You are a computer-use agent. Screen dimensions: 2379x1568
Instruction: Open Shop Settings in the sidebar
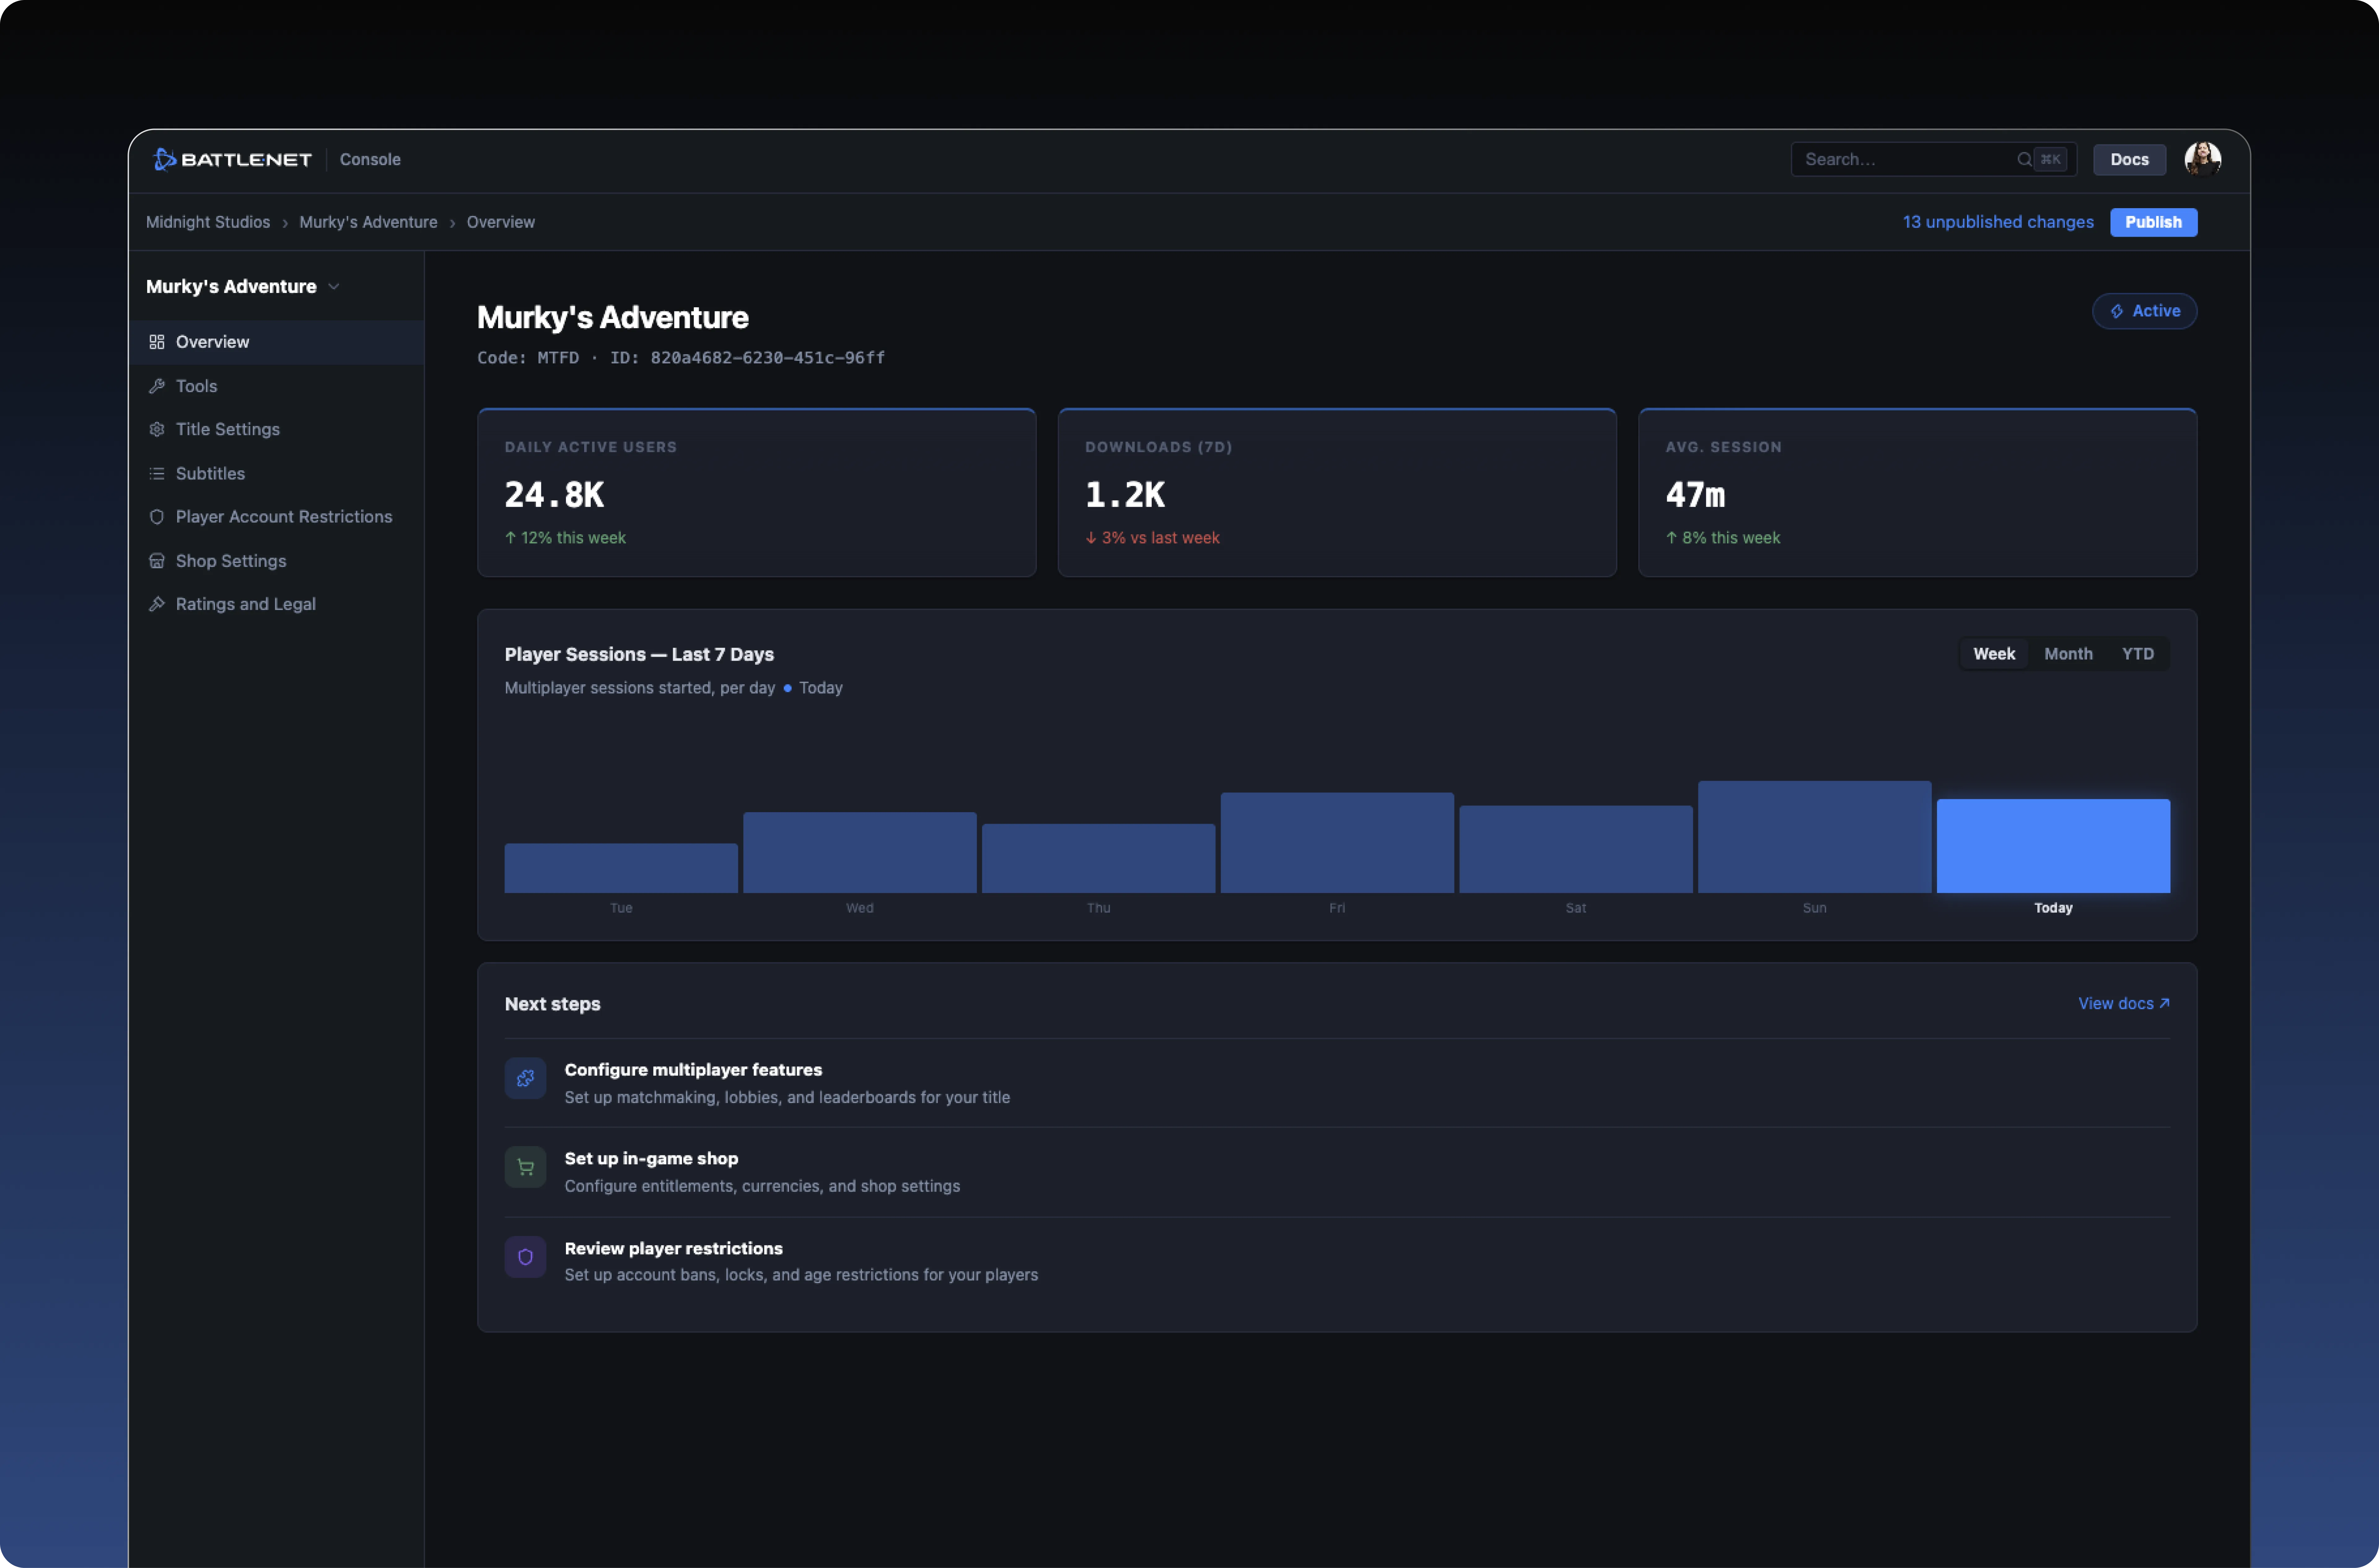click(276, 561)
